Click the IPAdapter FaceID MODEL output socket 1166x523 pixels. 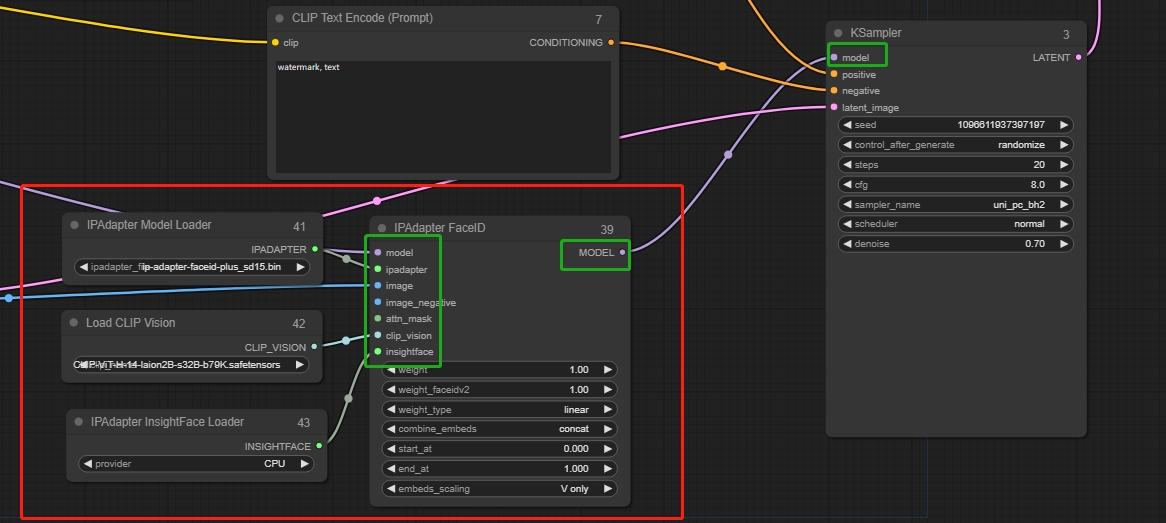pos(622,253)
